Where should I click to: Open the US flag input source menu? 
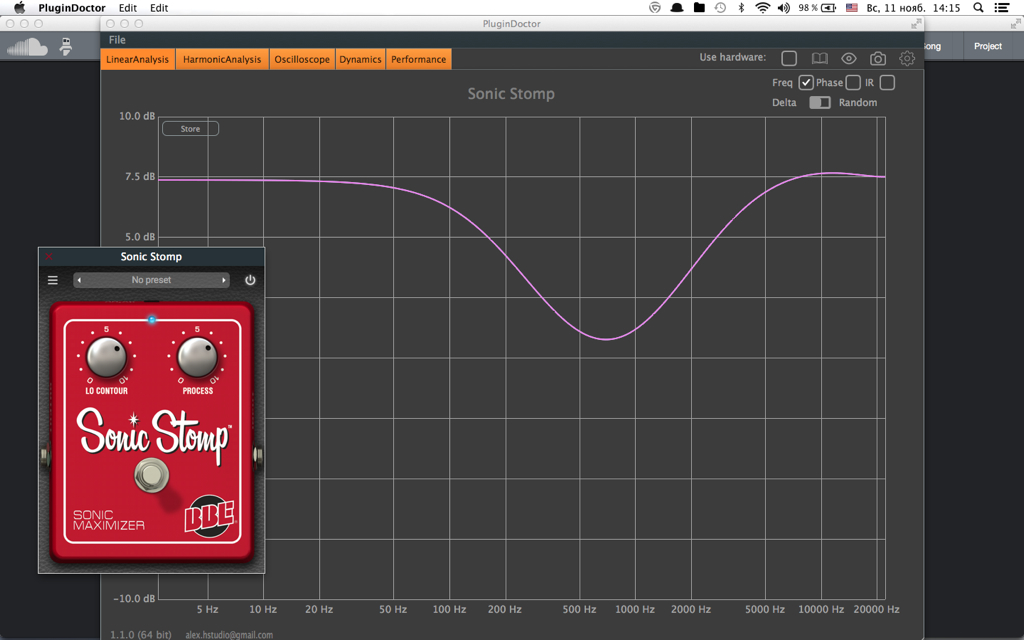(852, 8)
